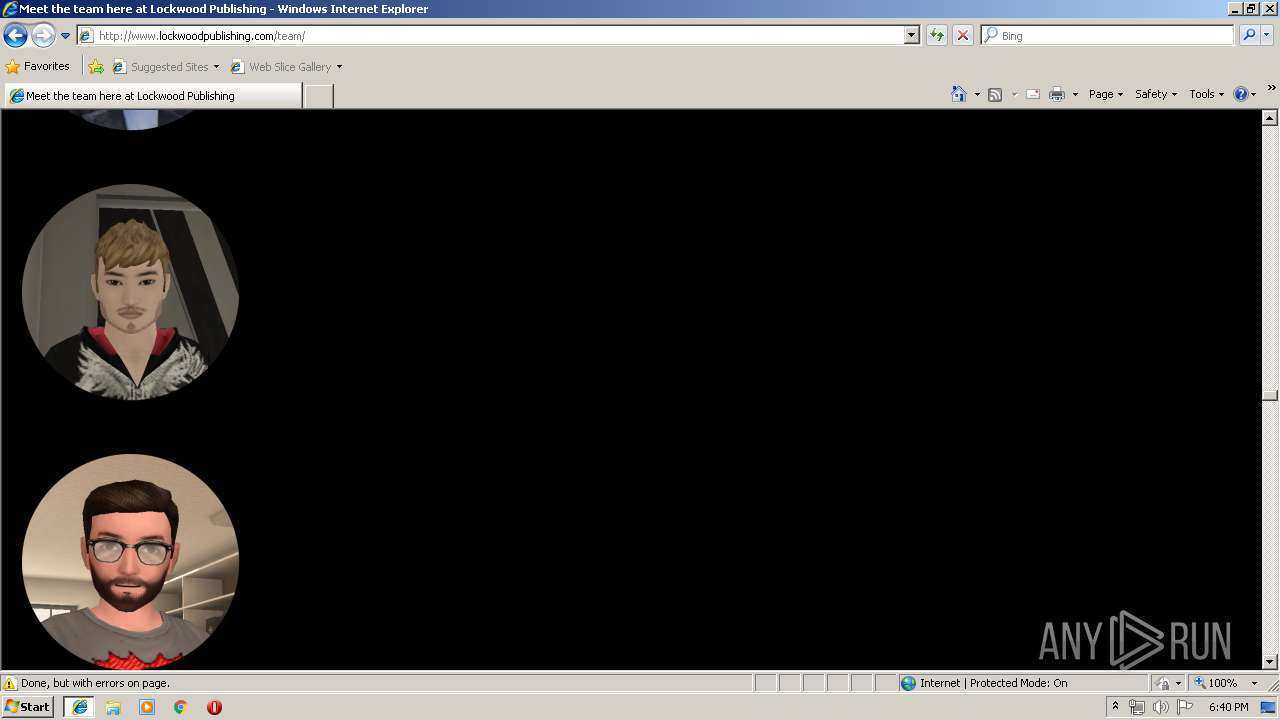Select the Lockwood Publishing tab
The height and width of the screenshot is (720, 1280).
153,96
